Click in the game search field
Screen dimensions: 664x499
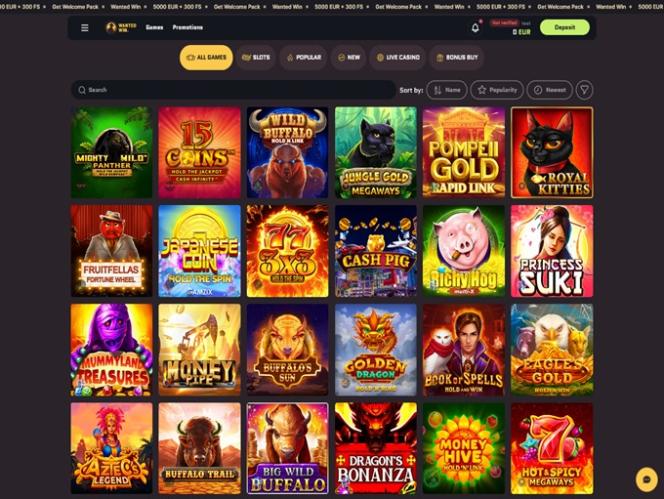[233, 90]
